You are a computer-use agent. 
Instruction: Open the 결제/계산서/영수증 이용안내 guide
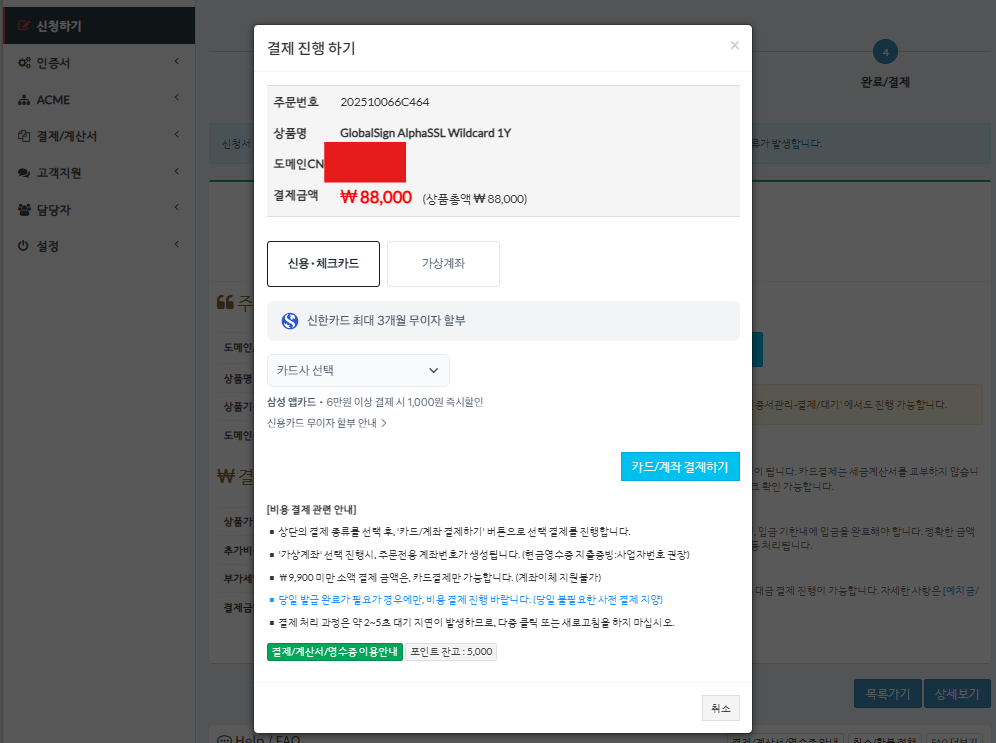click(x=335, y=652)
